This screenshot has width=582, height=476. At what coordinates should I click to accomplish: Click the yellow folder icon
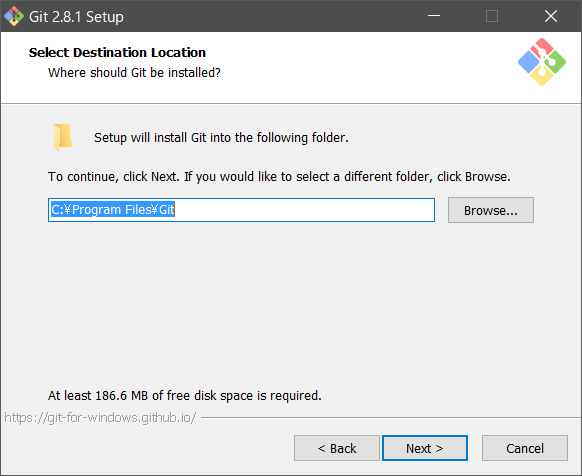[x=63, y=137]
